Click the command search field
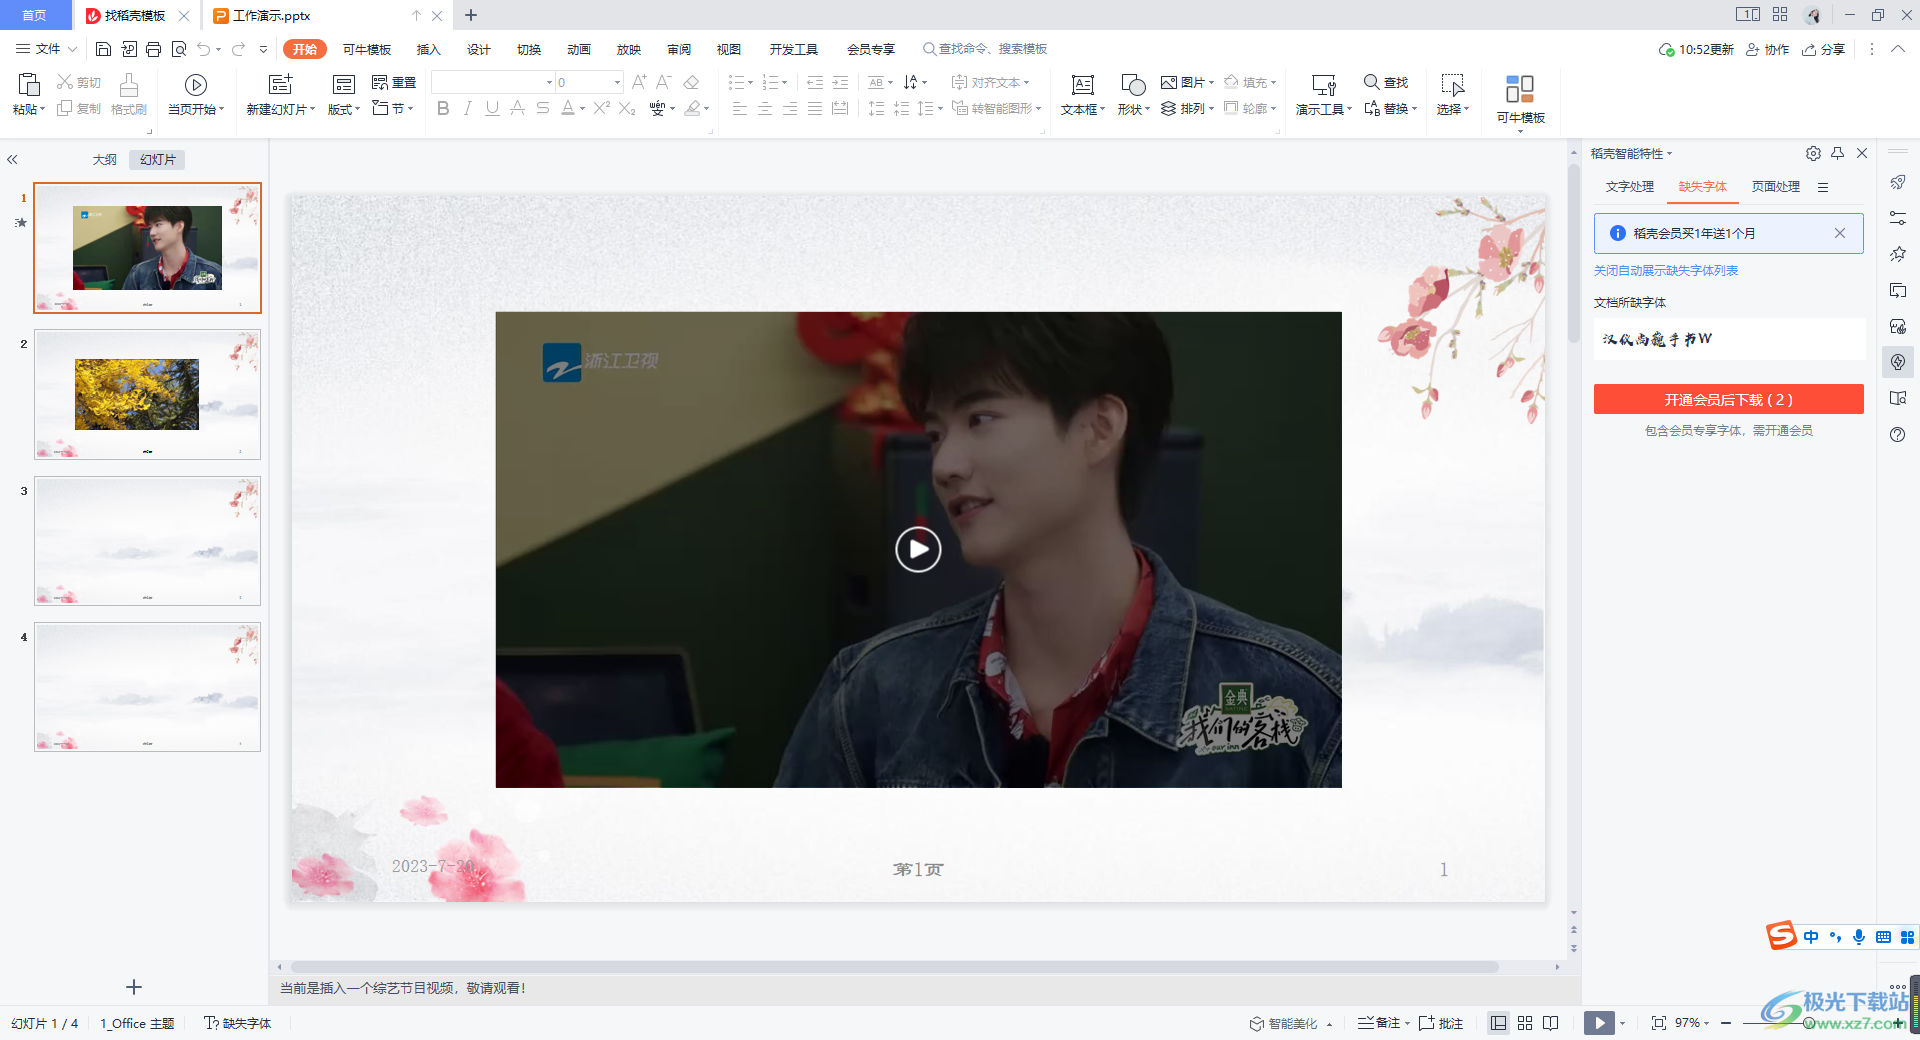The width and height of the screenshot is (1920, 1040). click(x=985, y=49)
